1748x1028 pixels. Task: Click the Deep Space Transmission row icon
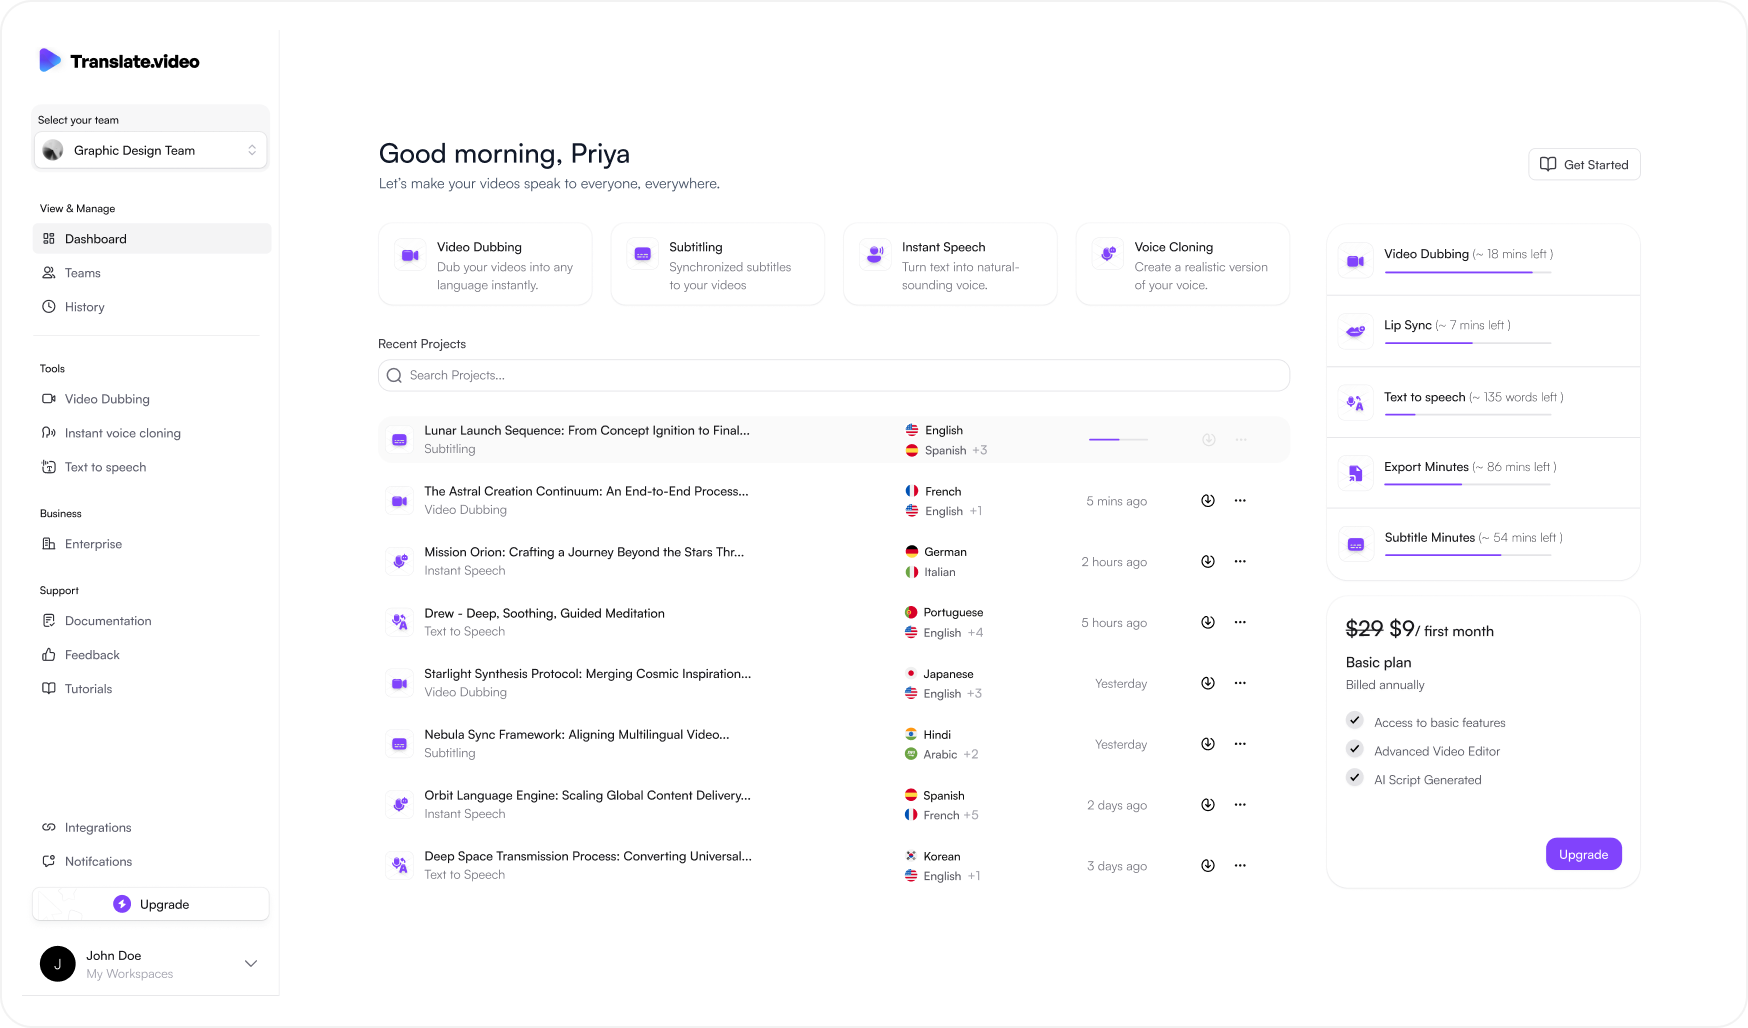(x=399, y=866)
